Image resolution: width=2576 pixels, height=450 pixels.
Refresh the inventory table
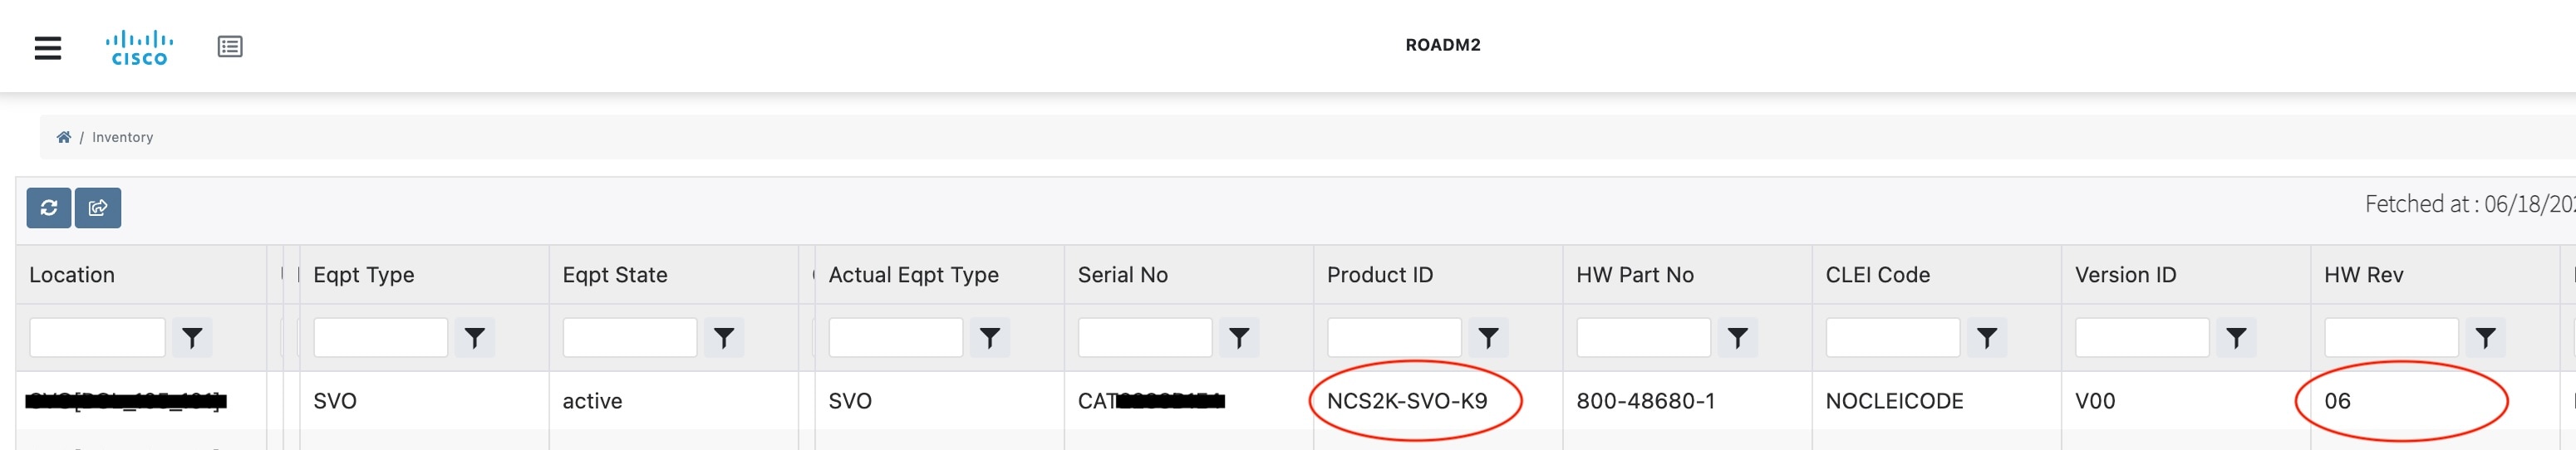point(49,208)
